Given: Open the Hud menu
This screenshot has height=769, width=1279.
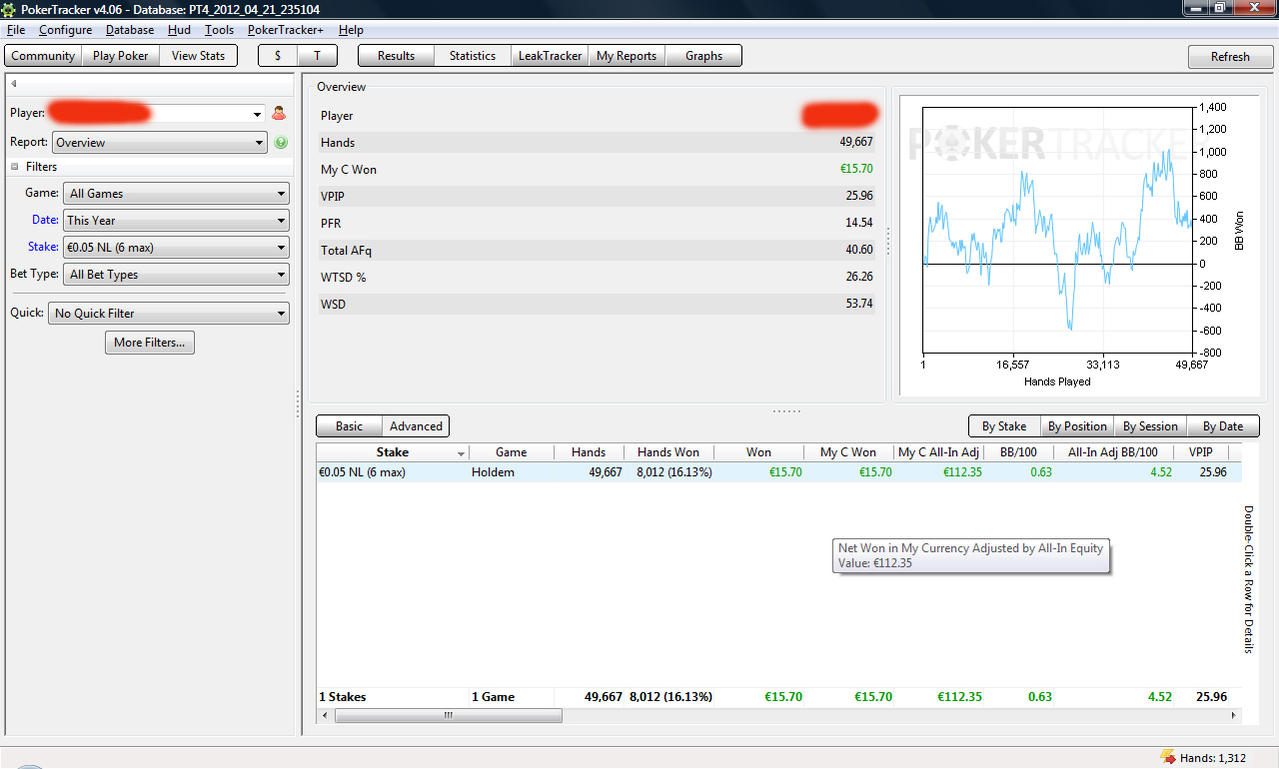Looking at the screenshot, I should click(x=179, y=30).
